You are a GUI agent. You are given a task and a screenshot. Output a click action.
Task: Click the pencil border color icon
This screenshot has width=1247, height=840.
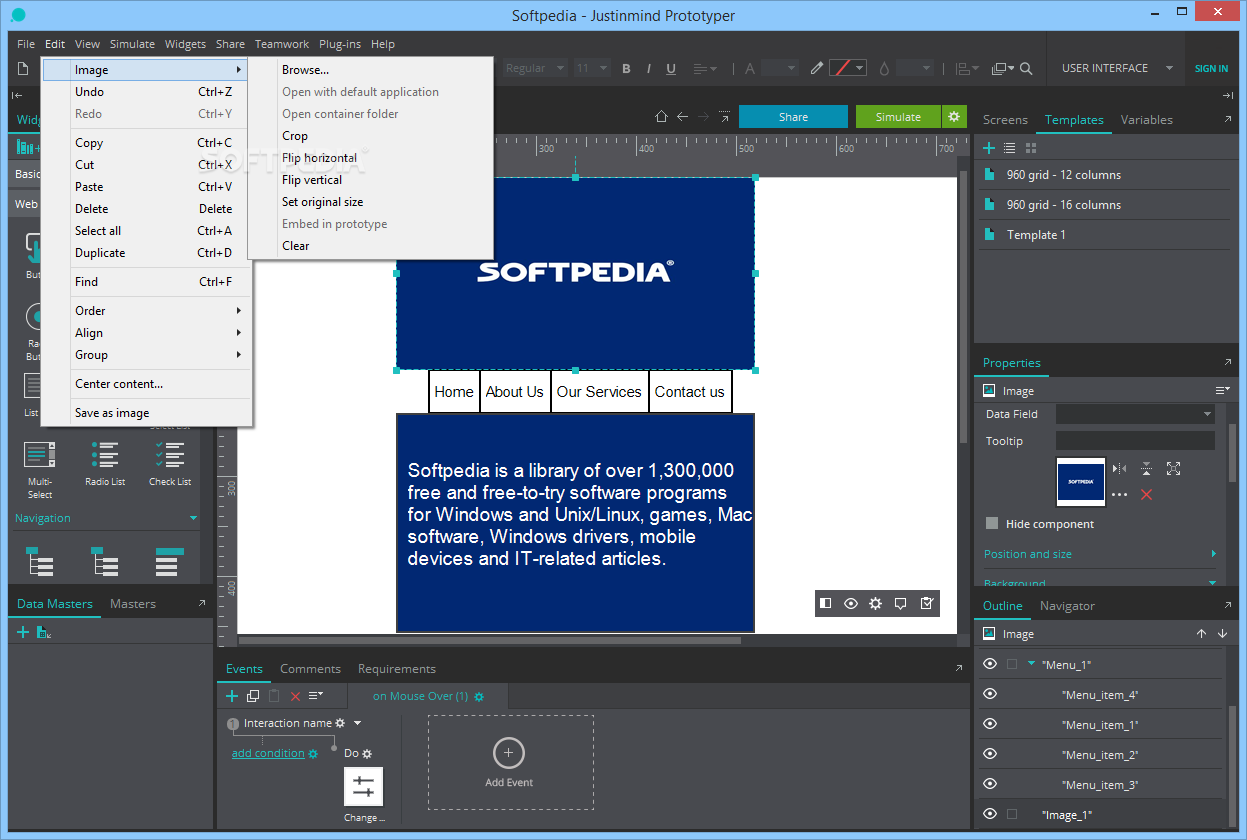coord(817,69)
